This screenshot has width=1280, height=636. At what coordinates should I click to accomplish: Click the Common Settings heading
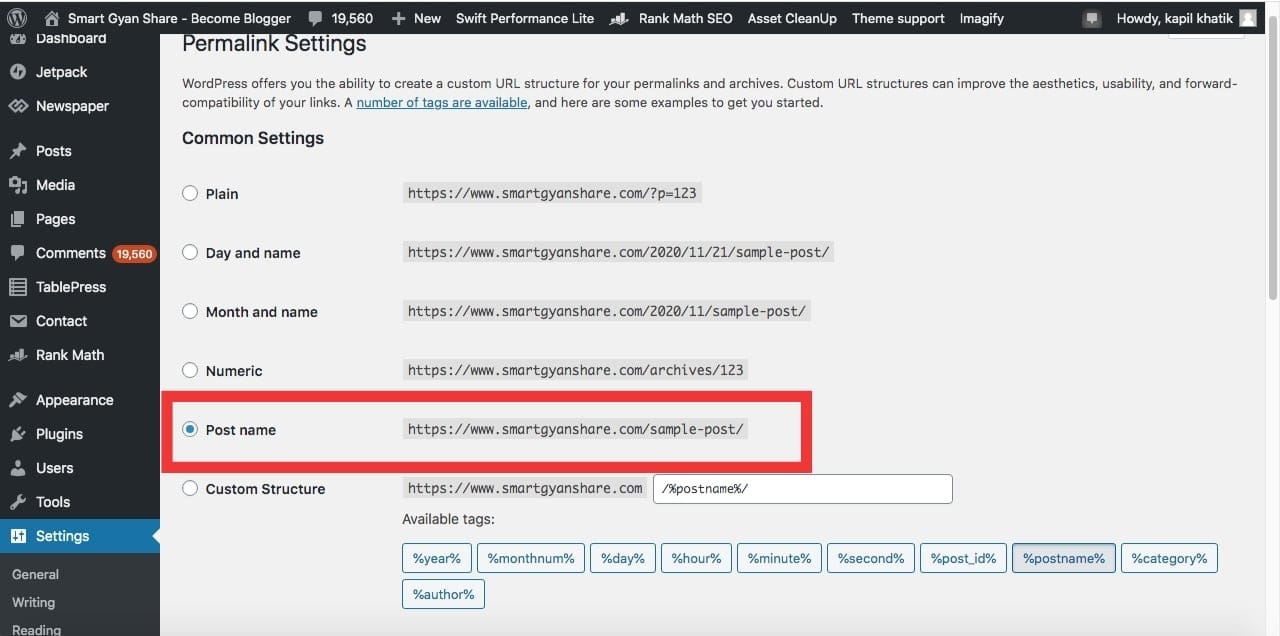(253, 138)
